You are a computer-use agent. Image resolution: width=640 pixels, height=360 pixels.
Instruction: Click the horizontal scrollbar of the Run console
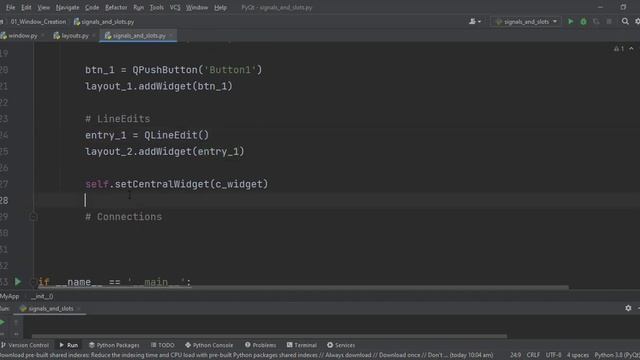pyautogui.click(x=269, y=337)
